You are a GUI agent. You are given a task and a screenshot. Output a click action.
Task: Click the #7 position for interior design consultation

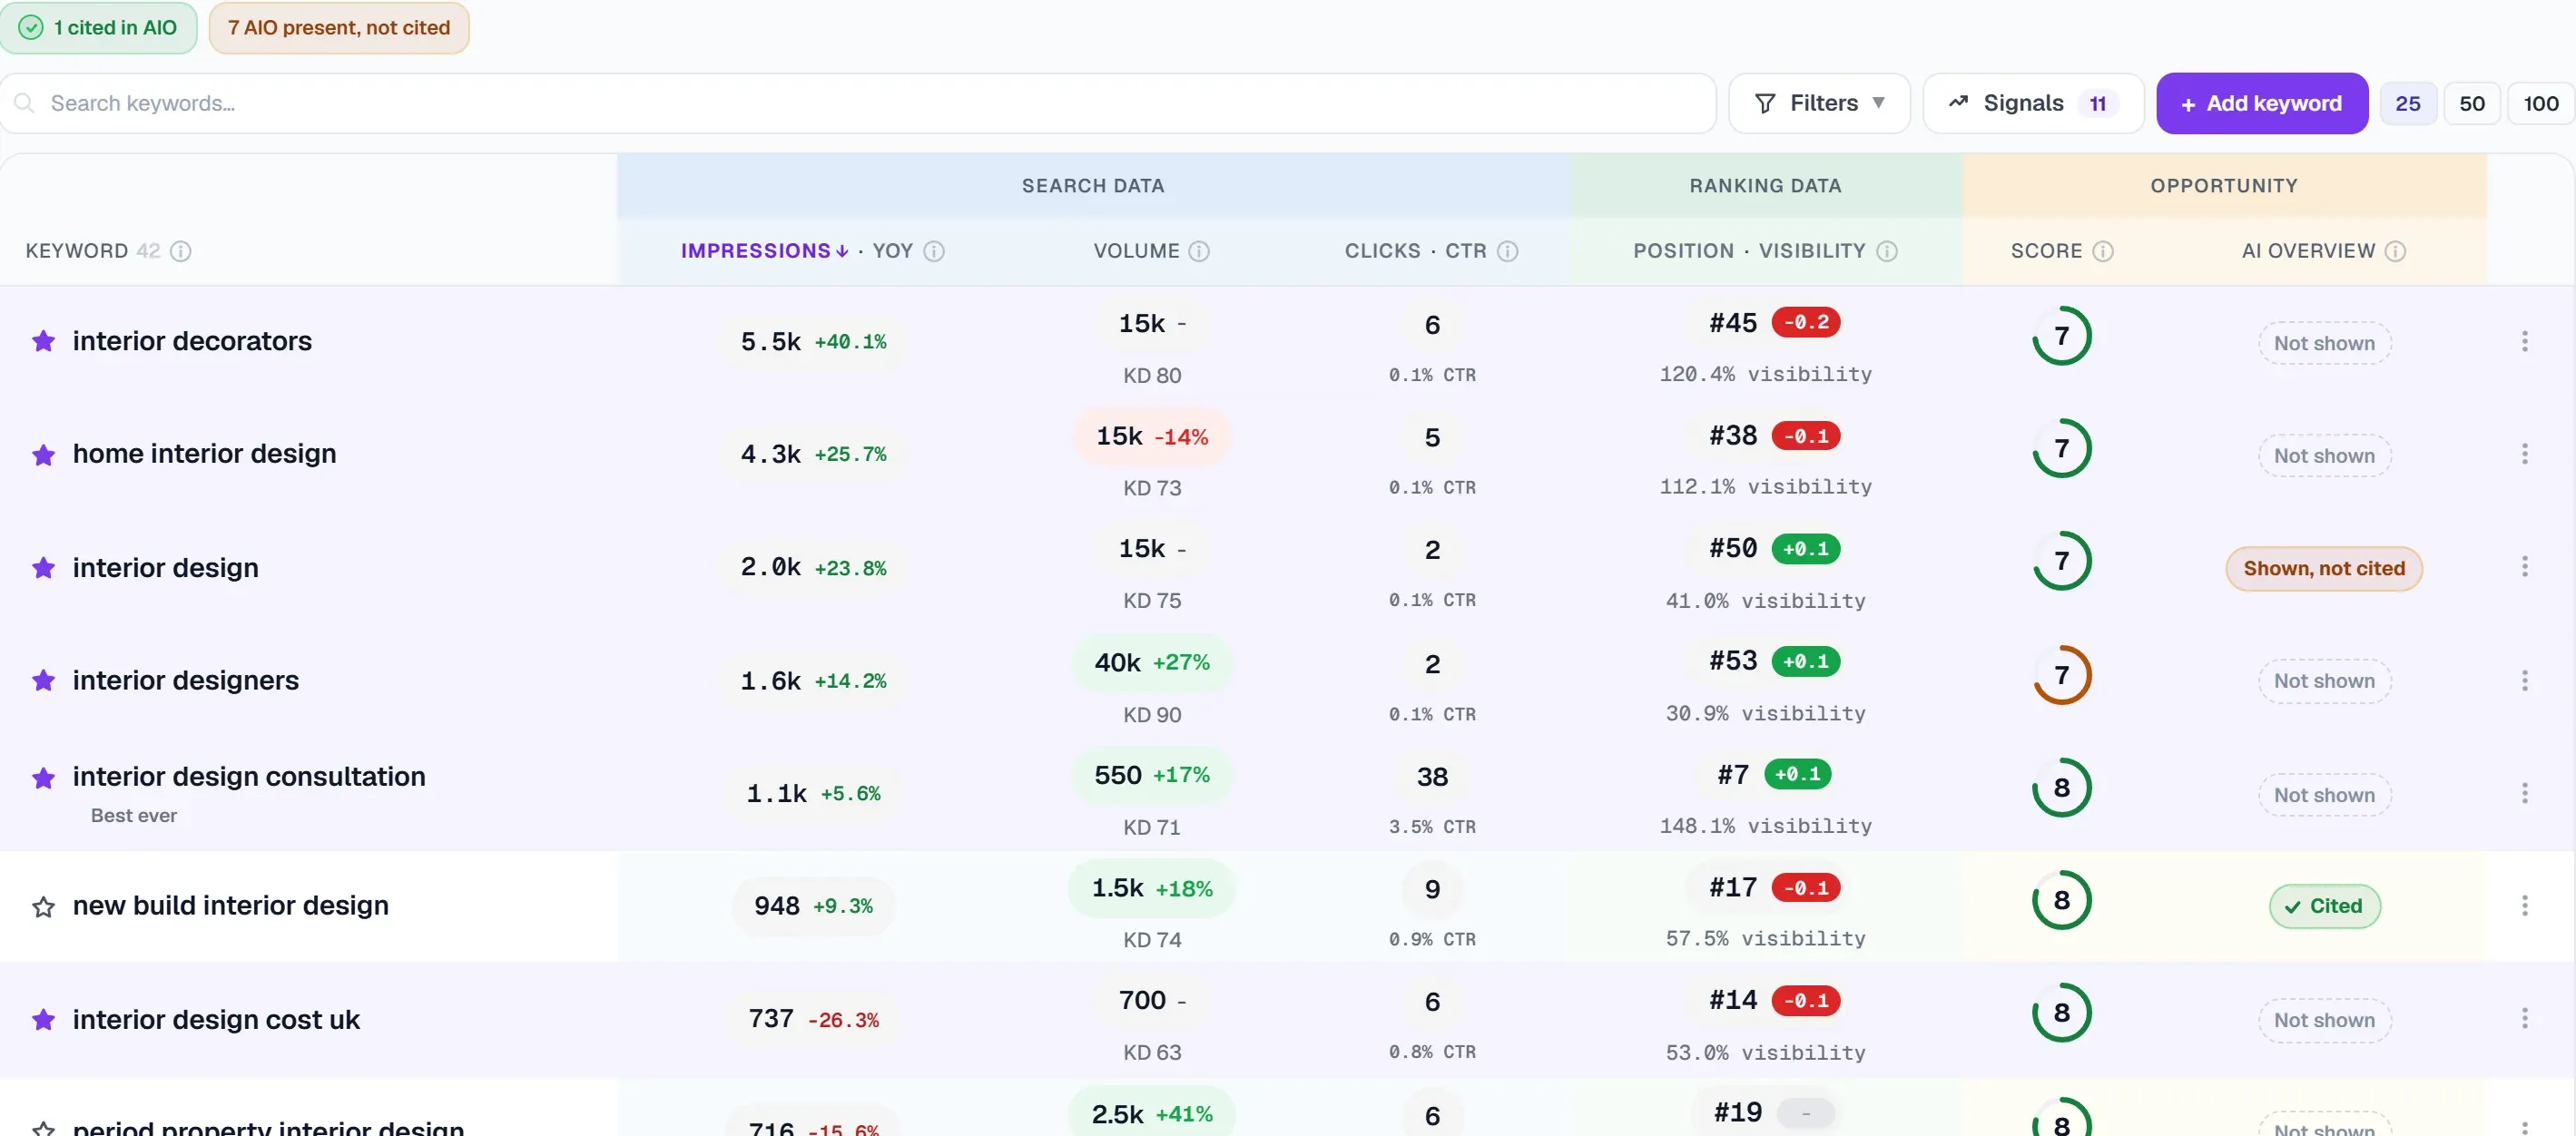click(x=1733, y=775)
